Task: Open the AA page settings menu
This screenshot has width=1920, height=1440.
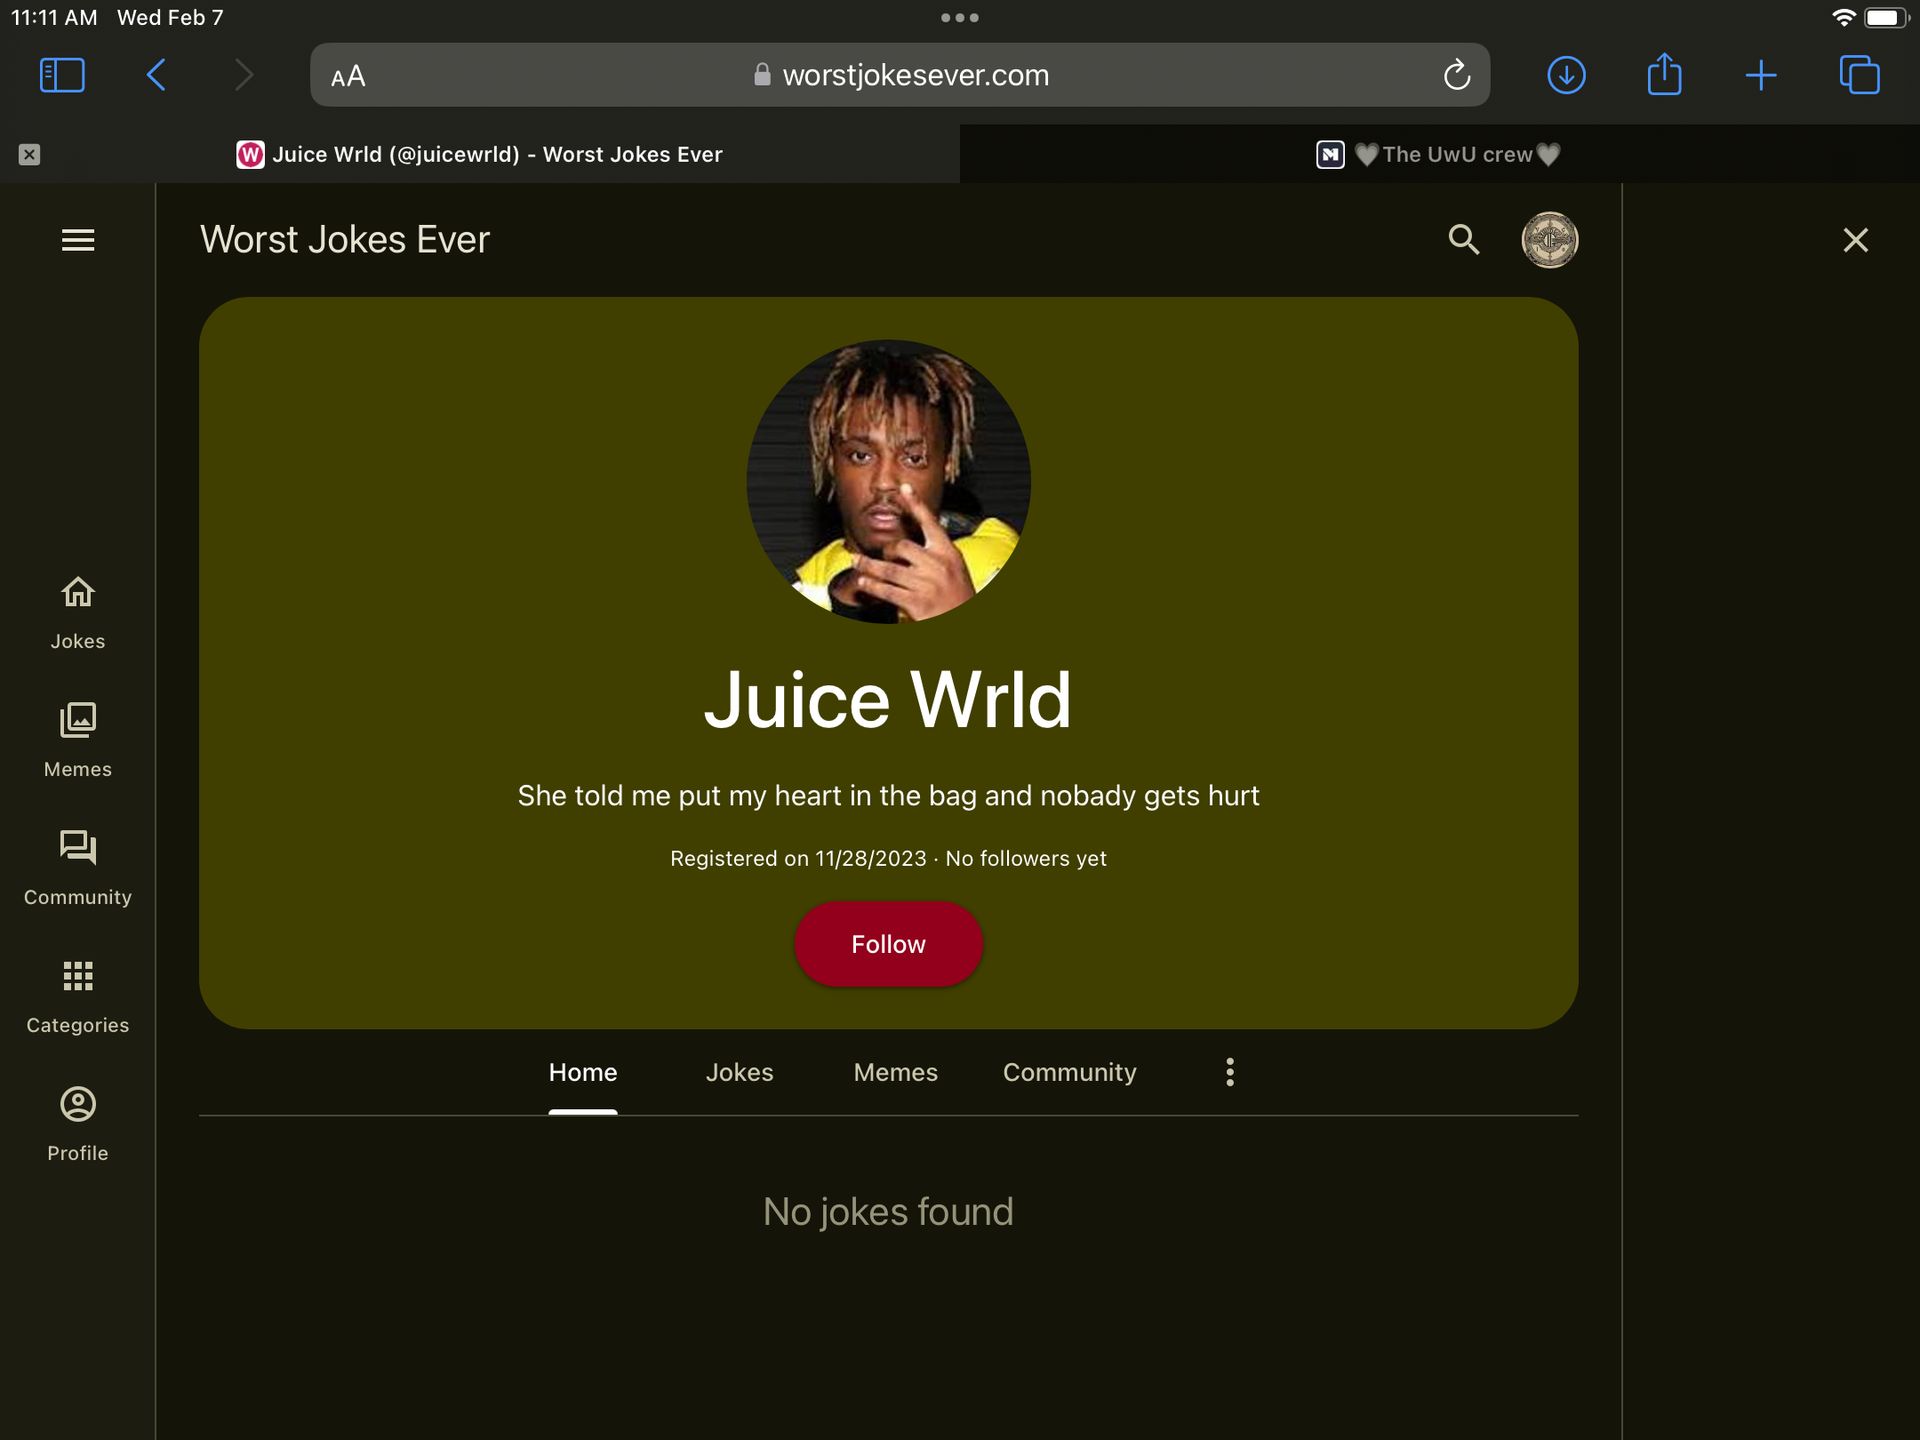Action: pos(348,76)
